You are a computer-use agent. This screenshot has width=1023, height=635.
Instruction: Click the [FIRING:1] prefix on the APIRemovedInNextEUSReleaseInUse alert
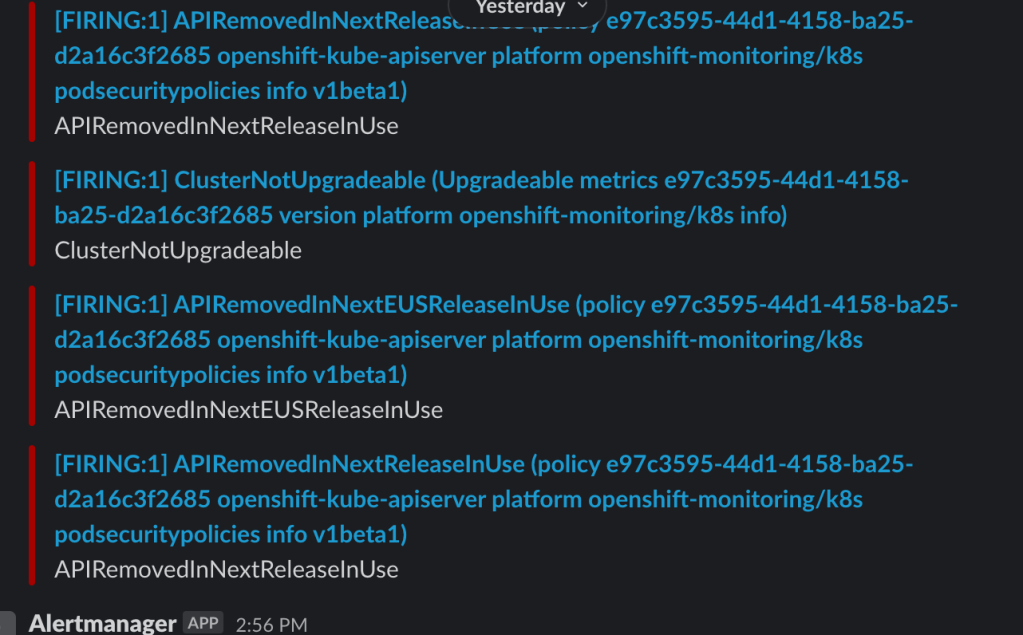tap(110, 304)
